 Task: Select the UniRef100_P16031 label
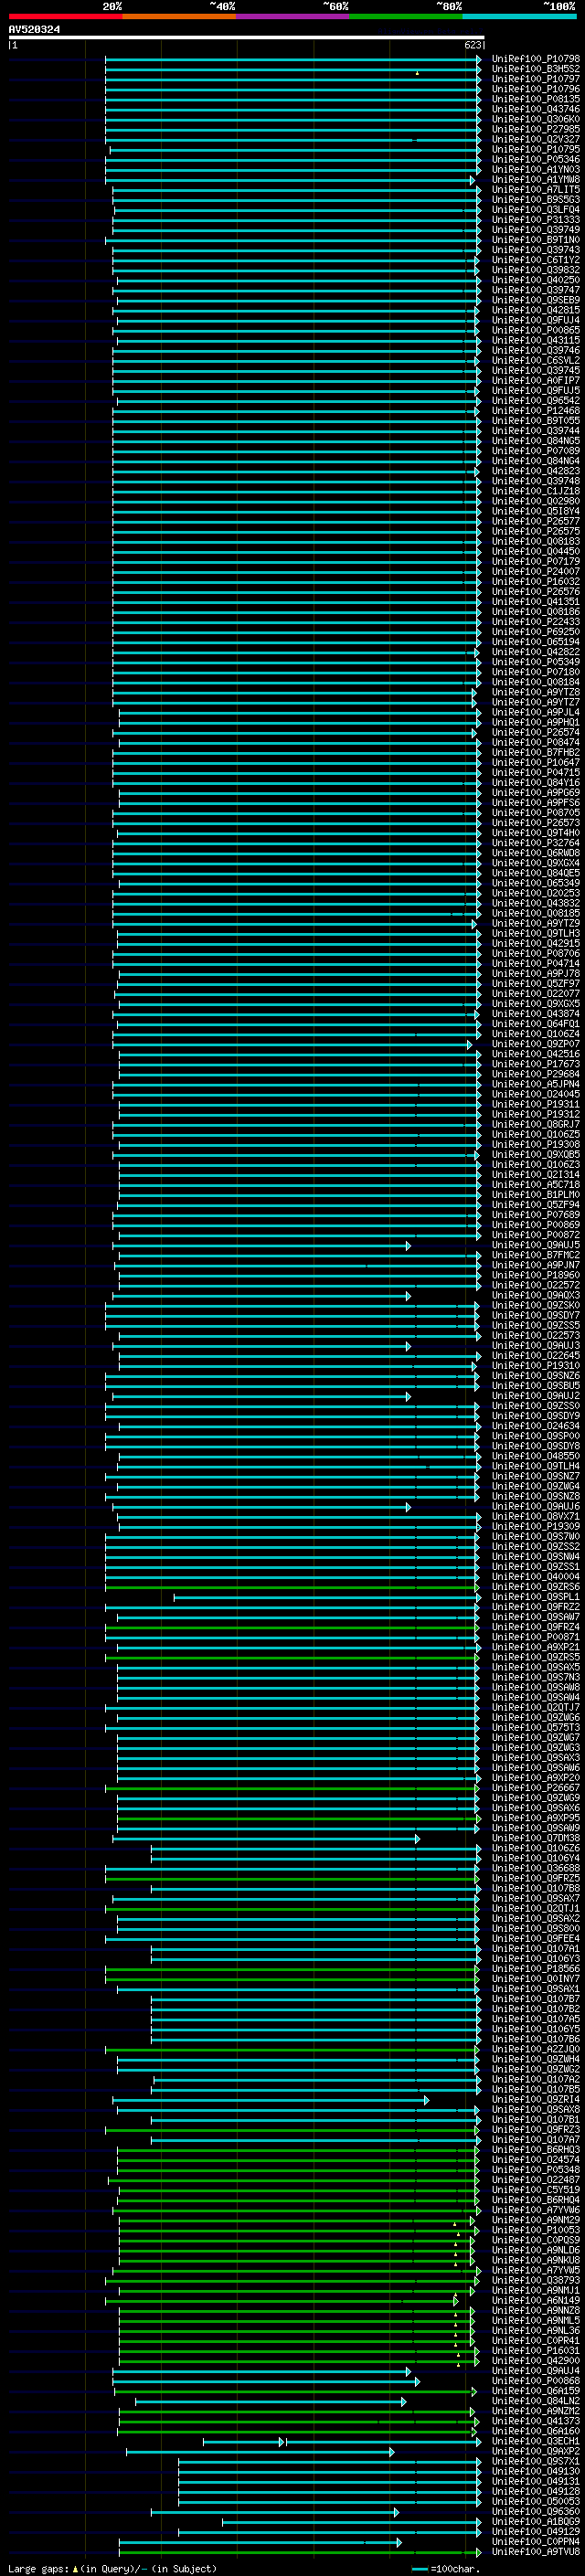click(536, 2350)
